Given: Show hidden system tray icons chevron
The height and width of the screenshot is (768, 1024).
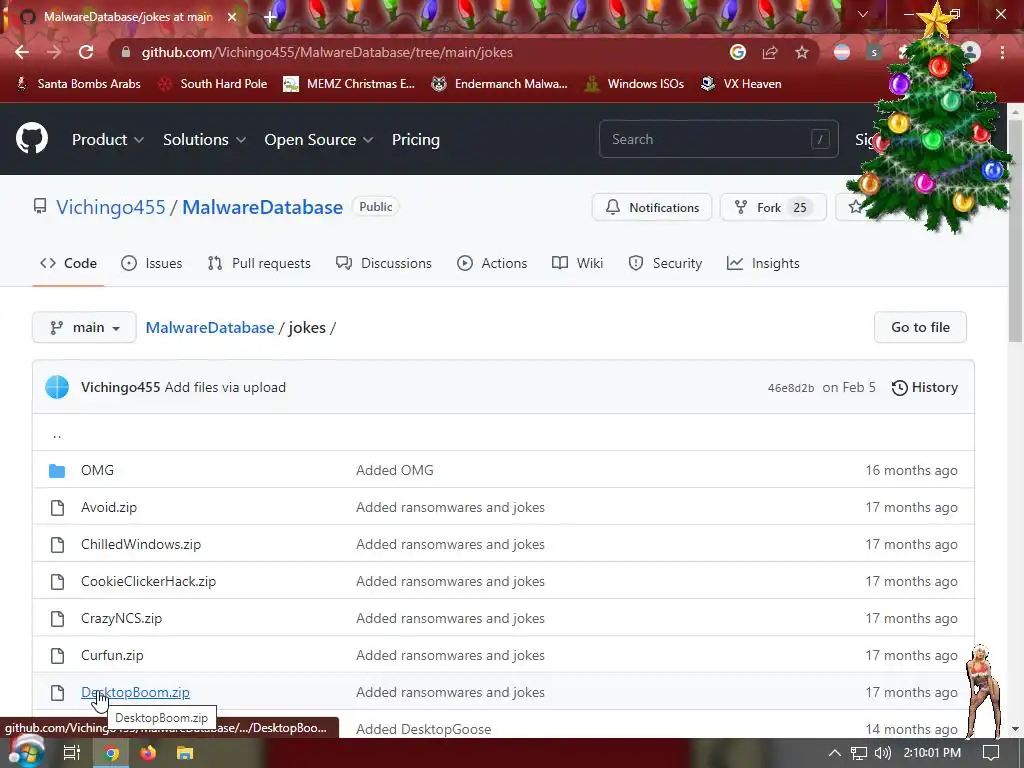Looking at the screenshot, I should point(835,753).
